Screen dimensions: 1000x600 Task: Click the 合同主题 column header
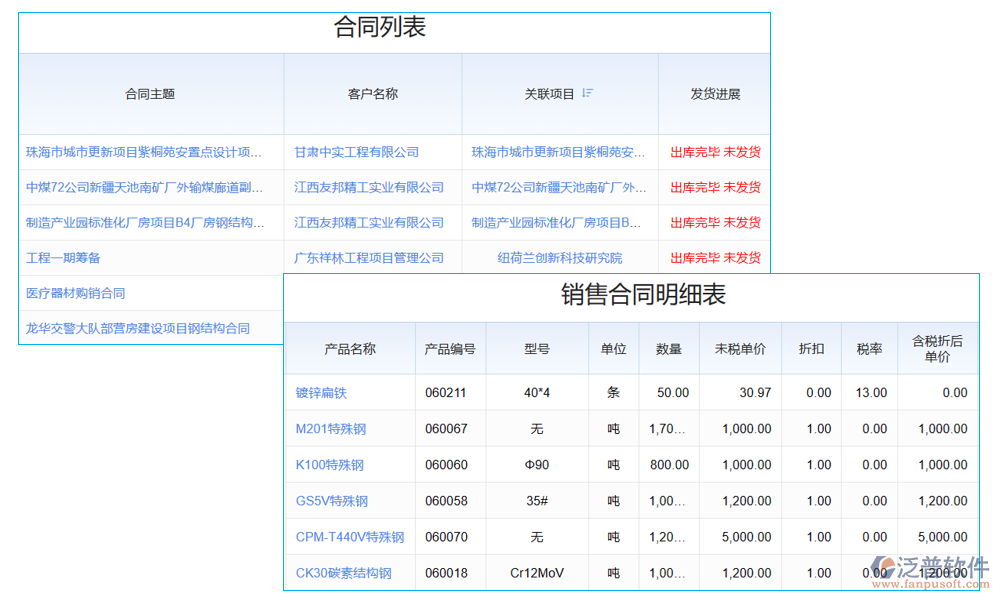pos(148,93)
